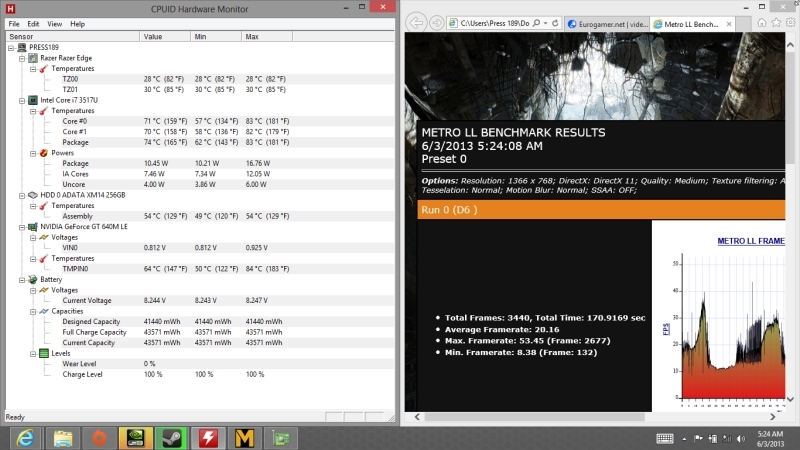The height and width of the screenshot is (450, 800).
Task: Click the Sensor column header
Action: click(x=72, y=37)
